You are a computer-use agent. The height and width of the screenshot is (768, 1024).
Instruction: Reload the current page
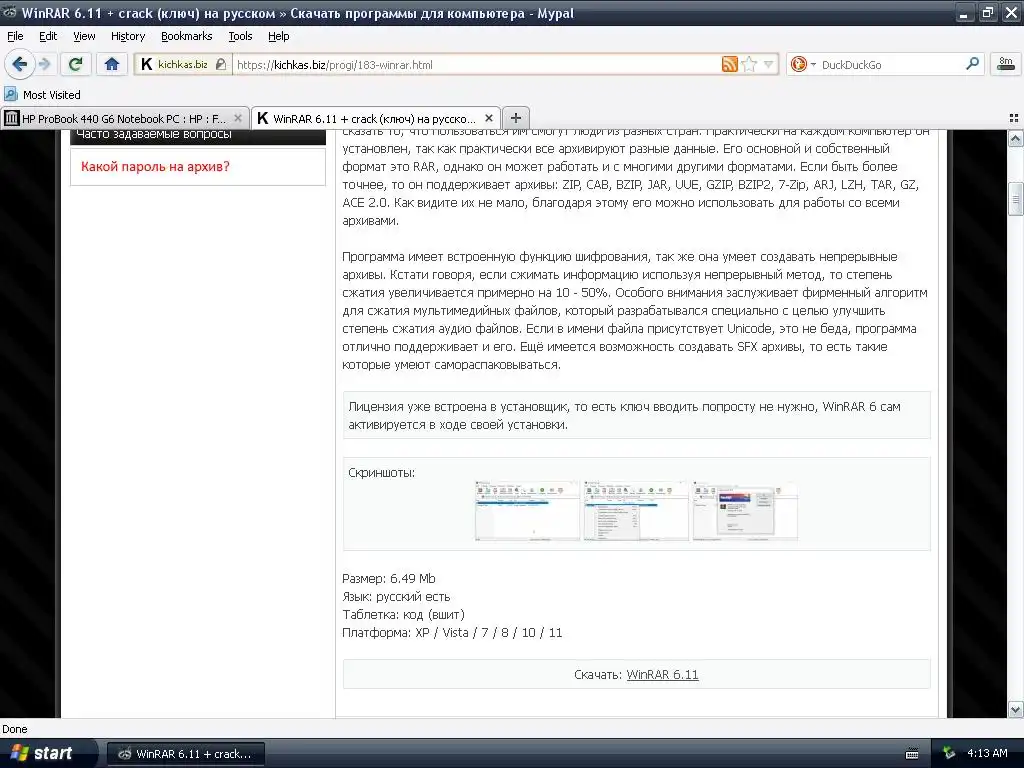tap(76, 64)
